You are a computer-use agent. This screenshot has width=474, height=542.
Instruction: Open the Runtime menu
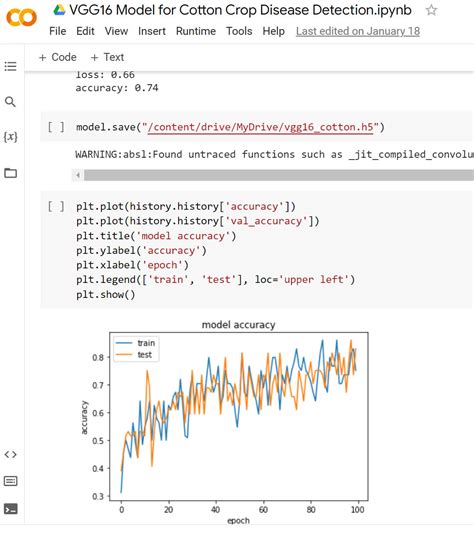coord(196,31)
